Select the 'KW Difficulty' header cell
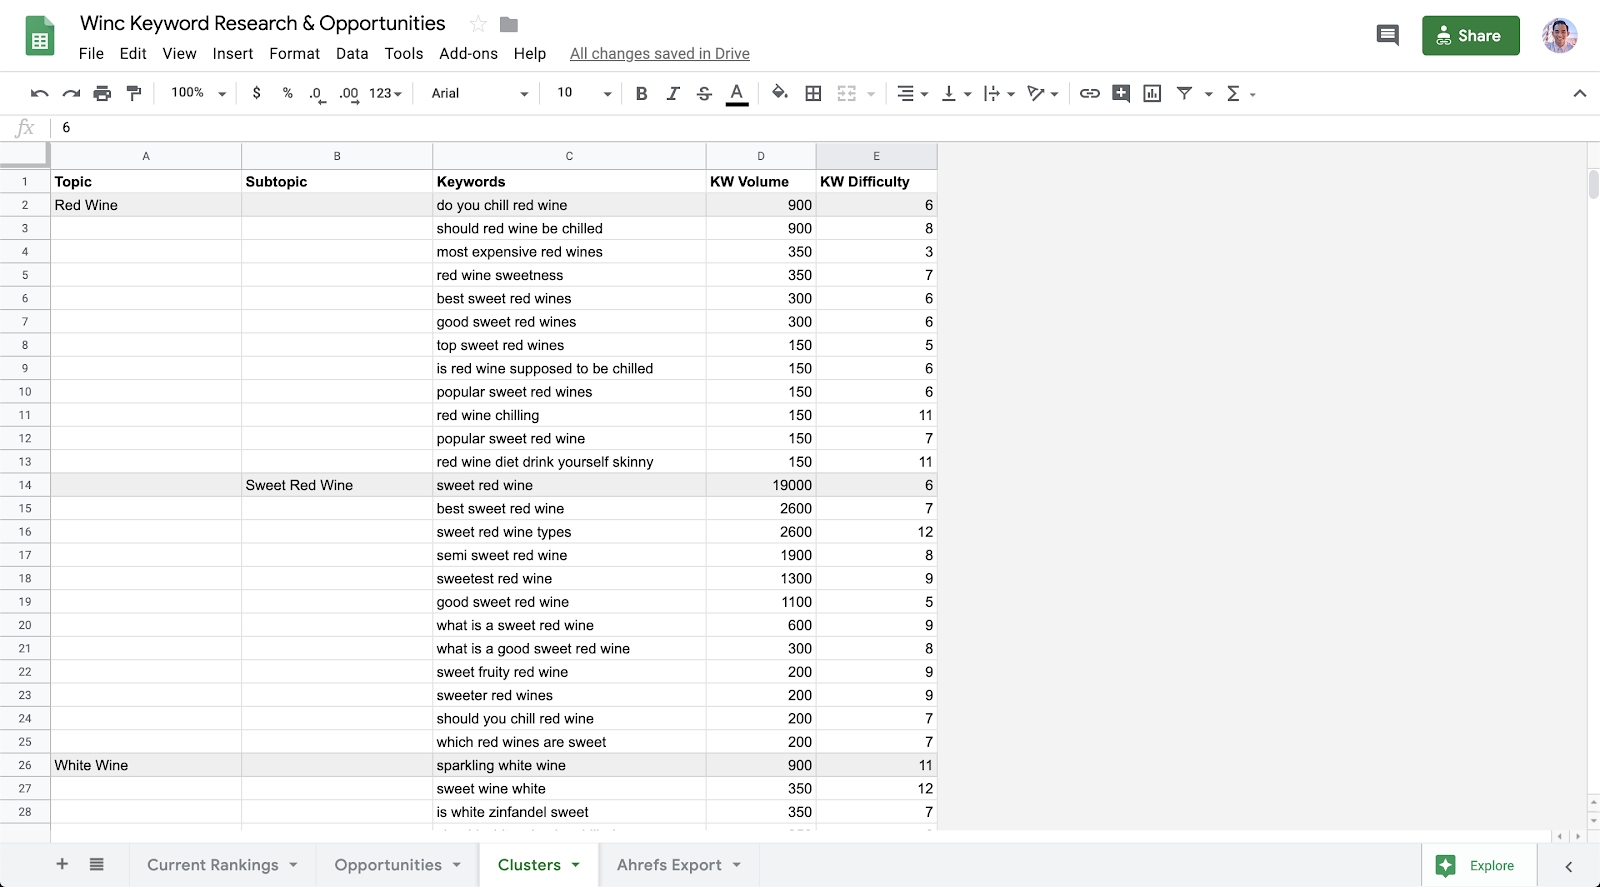The width and height of the screenshot is (1600, 887). point(876,181)
